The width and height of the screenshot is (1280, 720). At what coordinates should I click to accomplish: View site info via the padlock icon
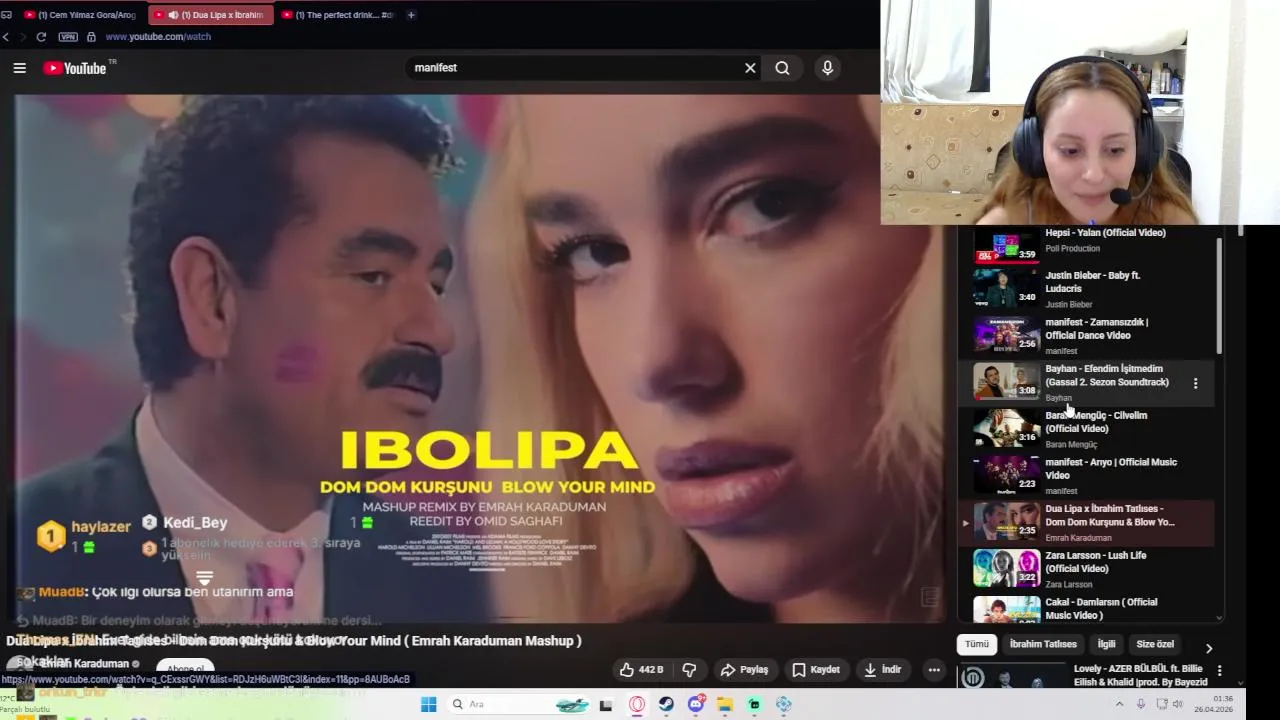point(91,37)
